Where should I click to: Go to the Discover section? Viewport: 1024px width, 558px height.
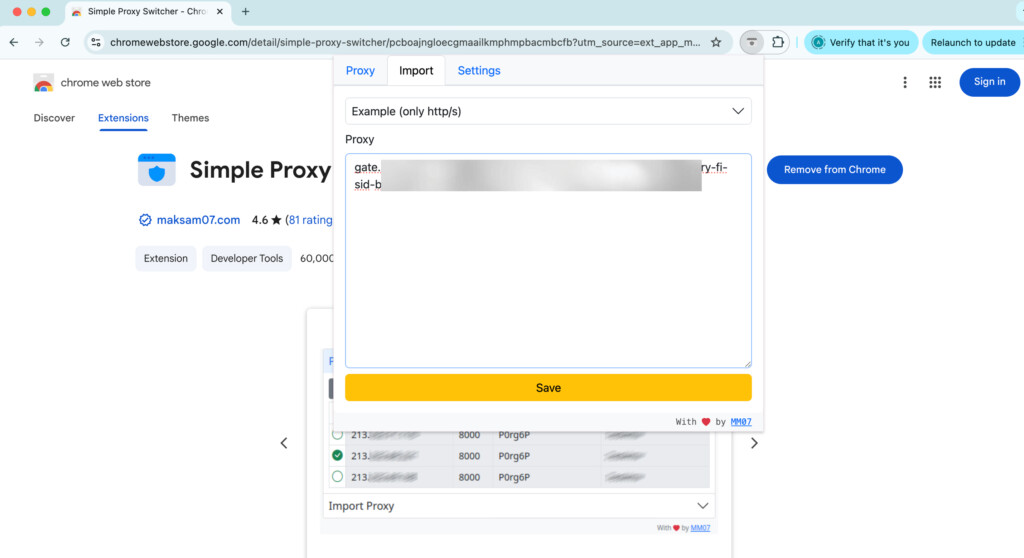click(54, 118)
